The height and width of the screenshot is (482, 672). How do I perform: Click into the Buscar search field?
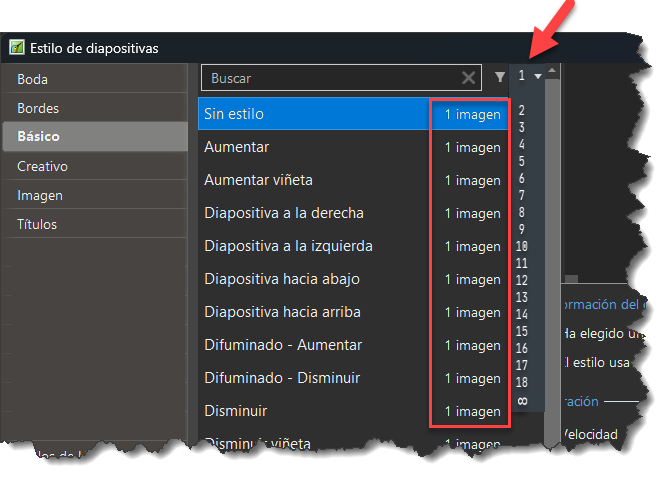330,78
